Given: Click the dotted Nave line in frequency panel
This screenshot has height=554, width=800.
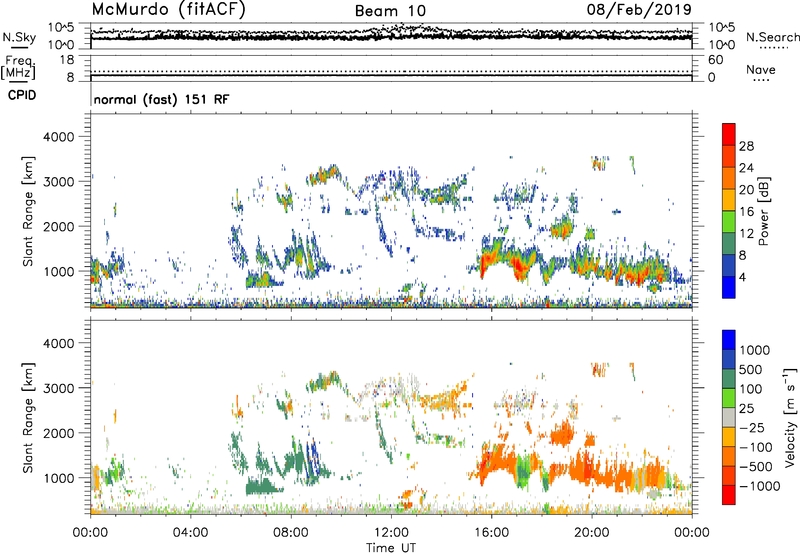Looking at the screenshot, I should (x=391, y=71).
